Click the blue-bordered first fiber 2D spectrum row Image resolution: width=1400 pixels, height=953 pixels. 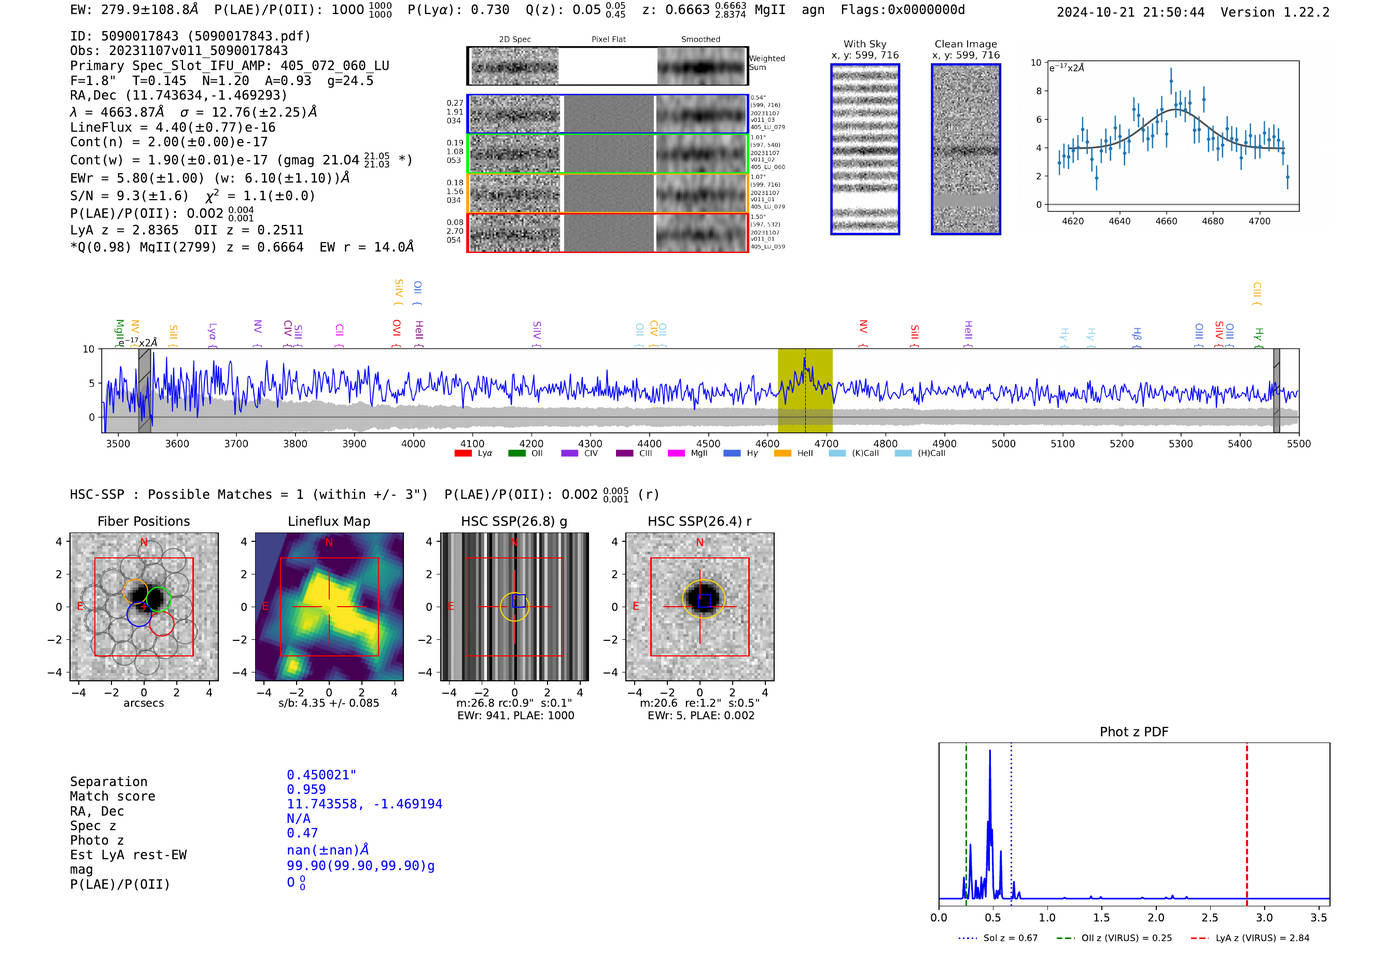[x=608, y=114]
